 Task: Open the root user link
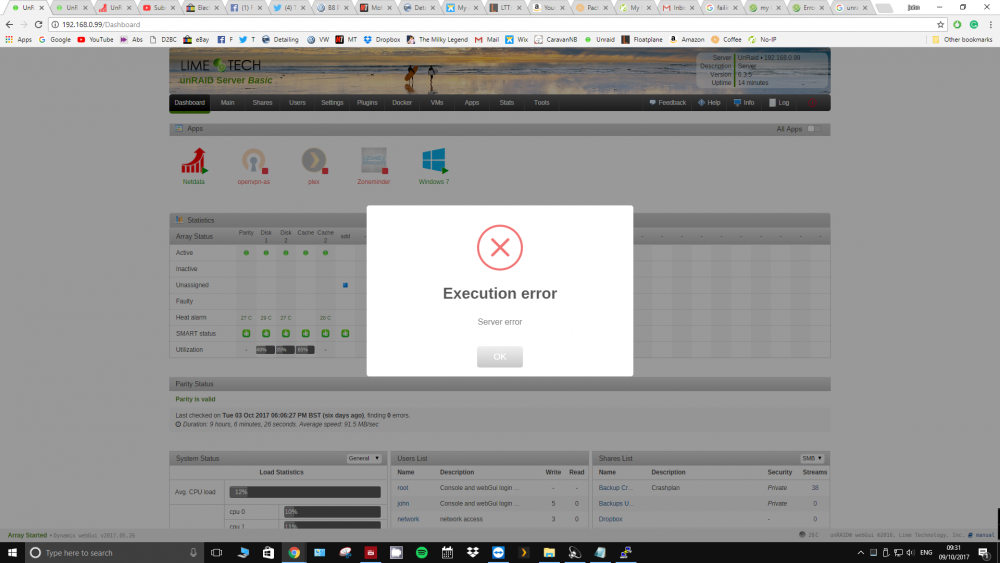(402, 488)
